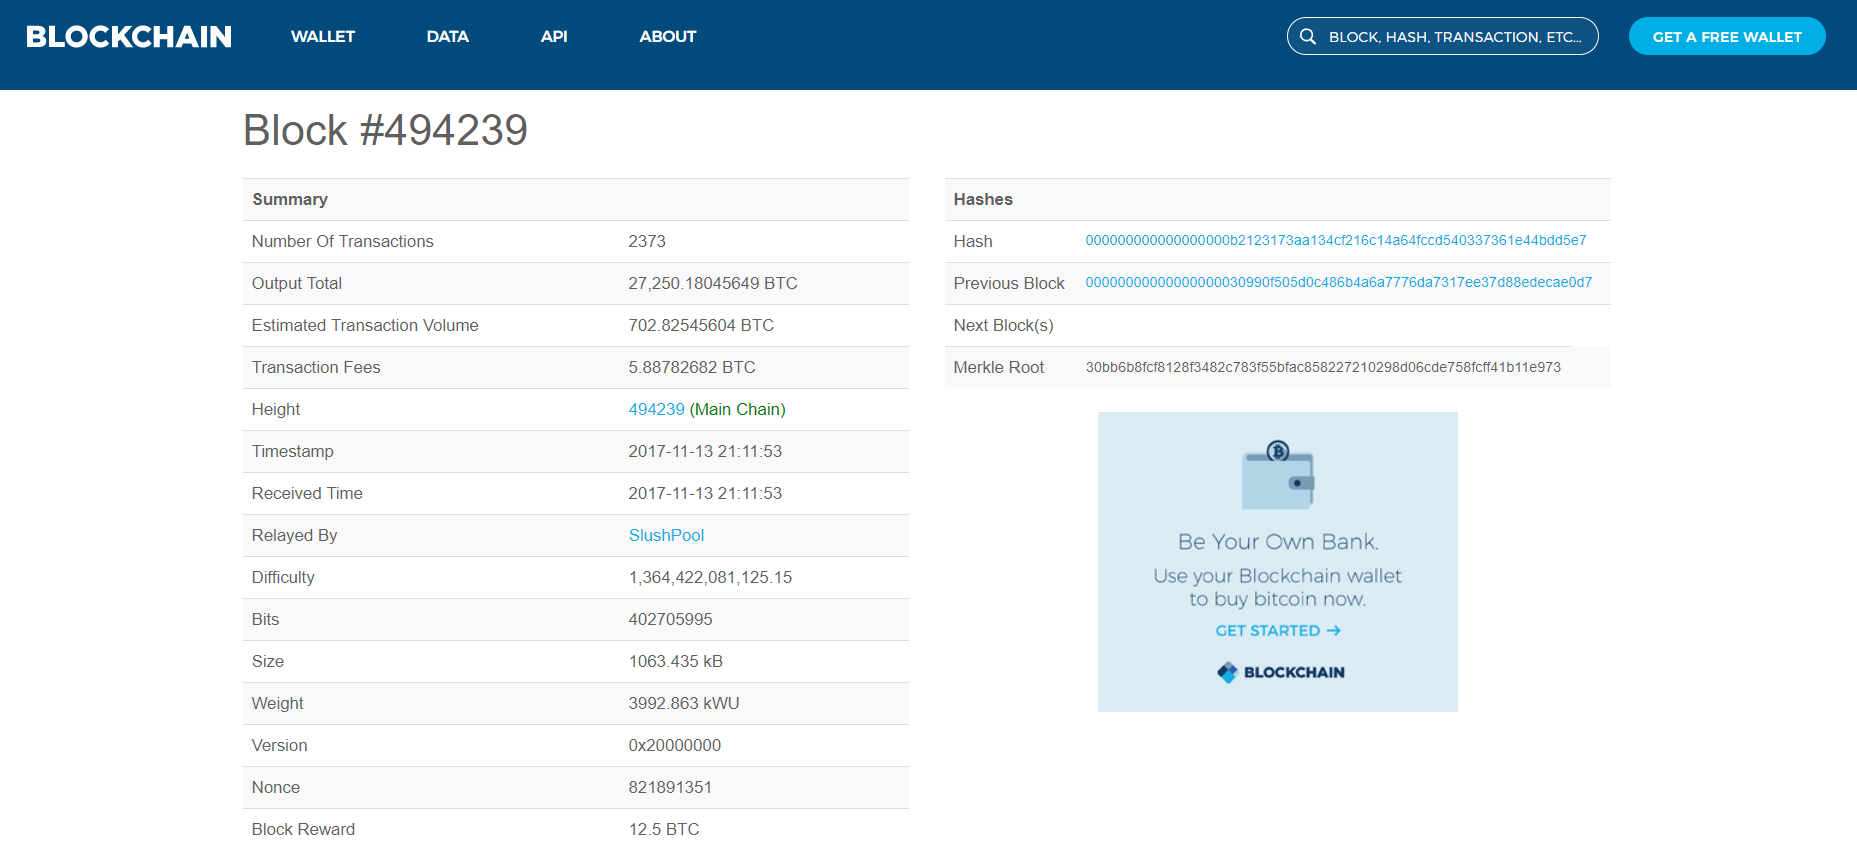The height and width of the screenshot is (855, 1857).
Task: Click the Relayed By label
Action: 295,535
